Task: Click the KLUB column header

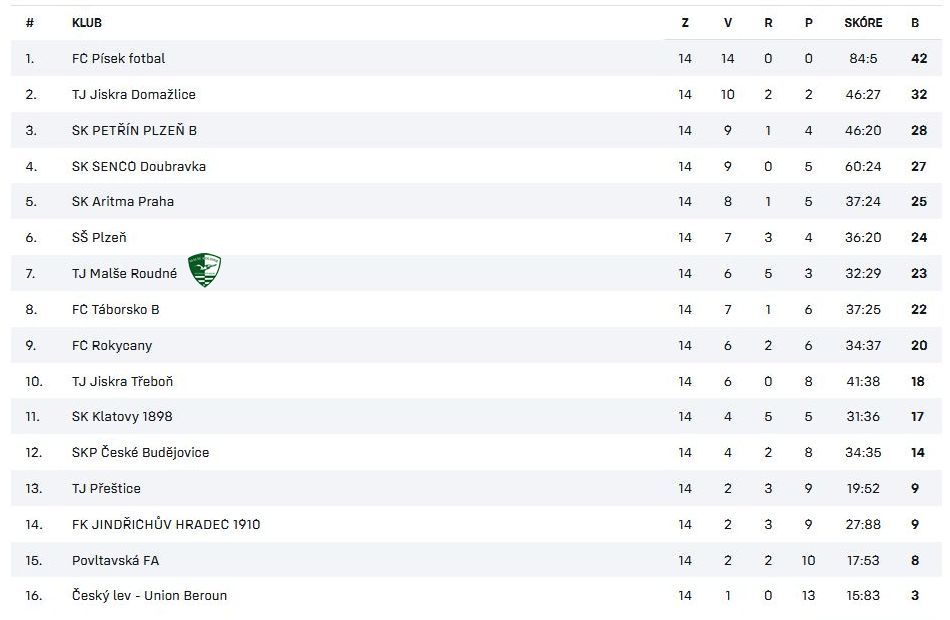Action: (x=87, y=23)
